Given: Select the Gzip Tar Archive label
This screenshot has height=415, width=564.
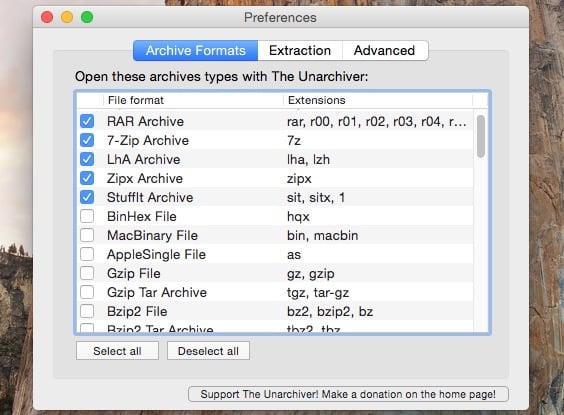Looking at the screenshot, I should point(157,293).
